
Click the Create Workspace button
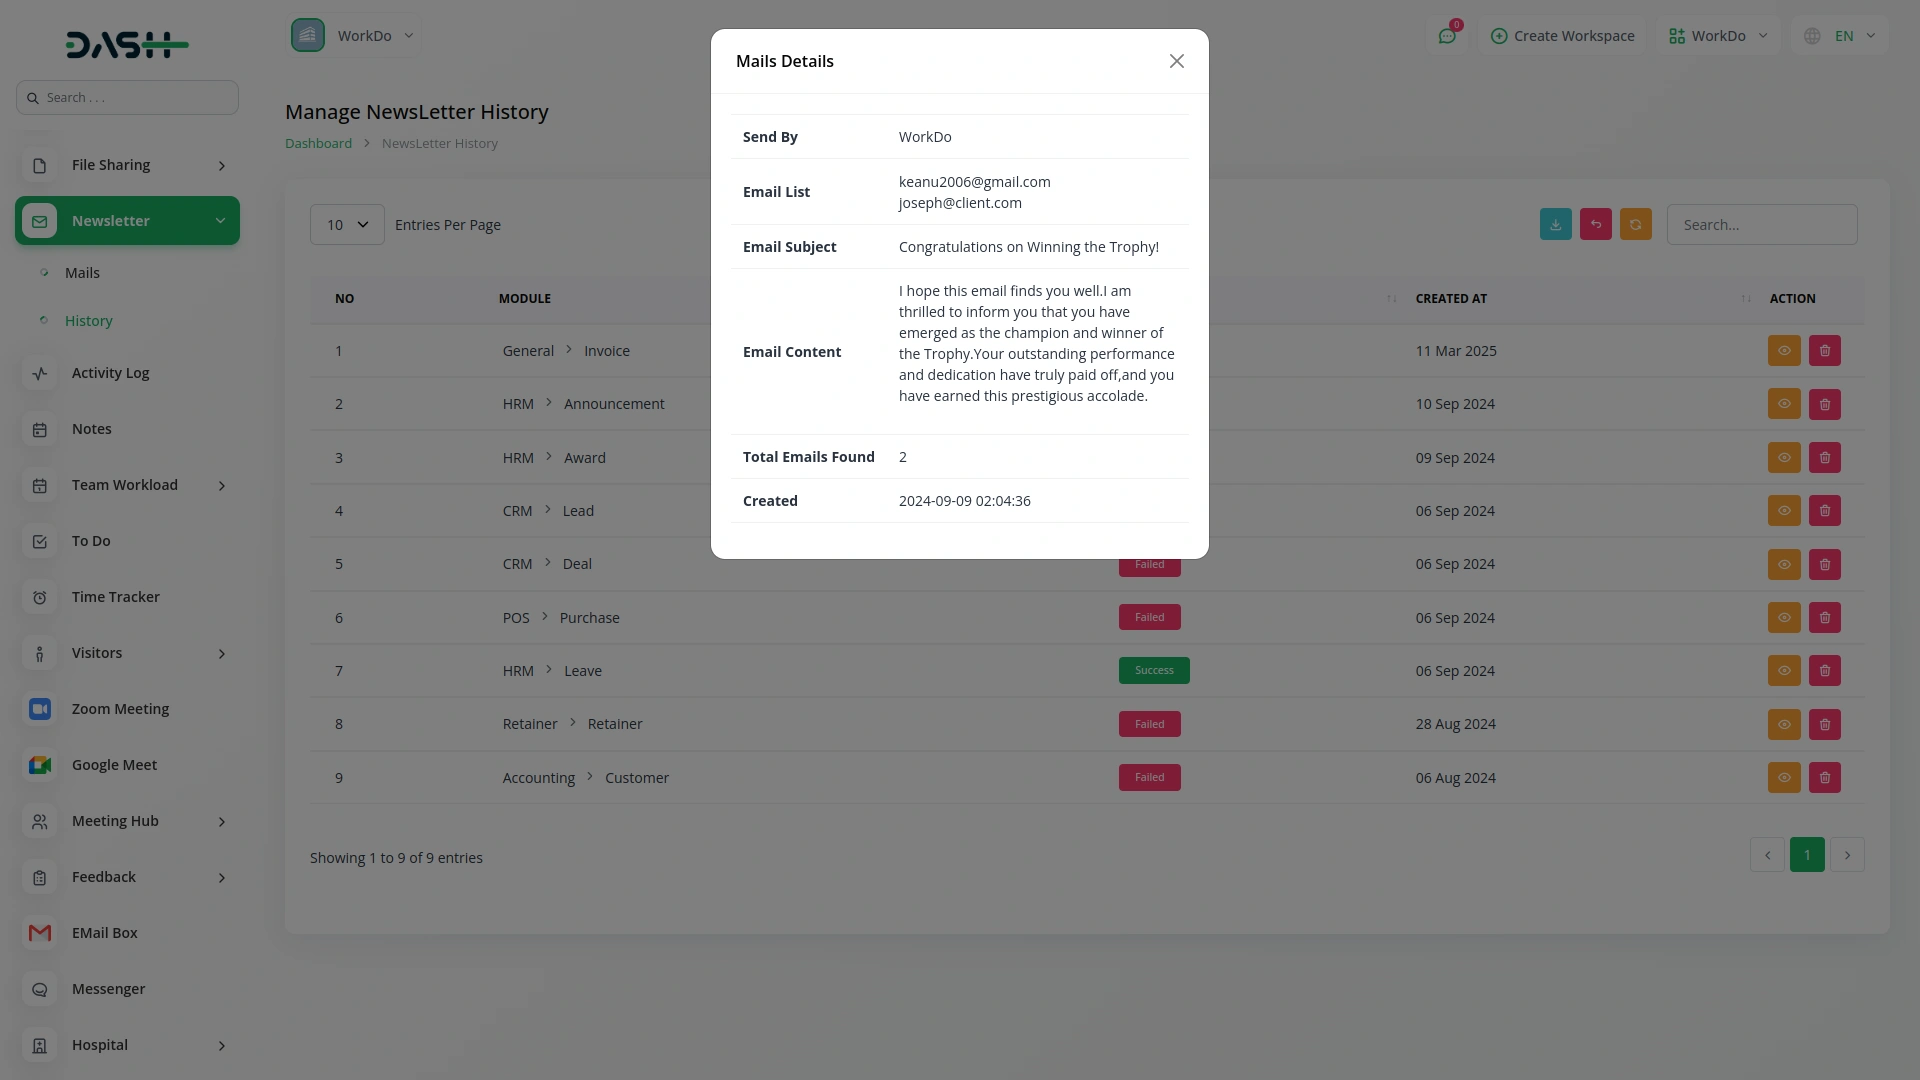point(1562,36)
